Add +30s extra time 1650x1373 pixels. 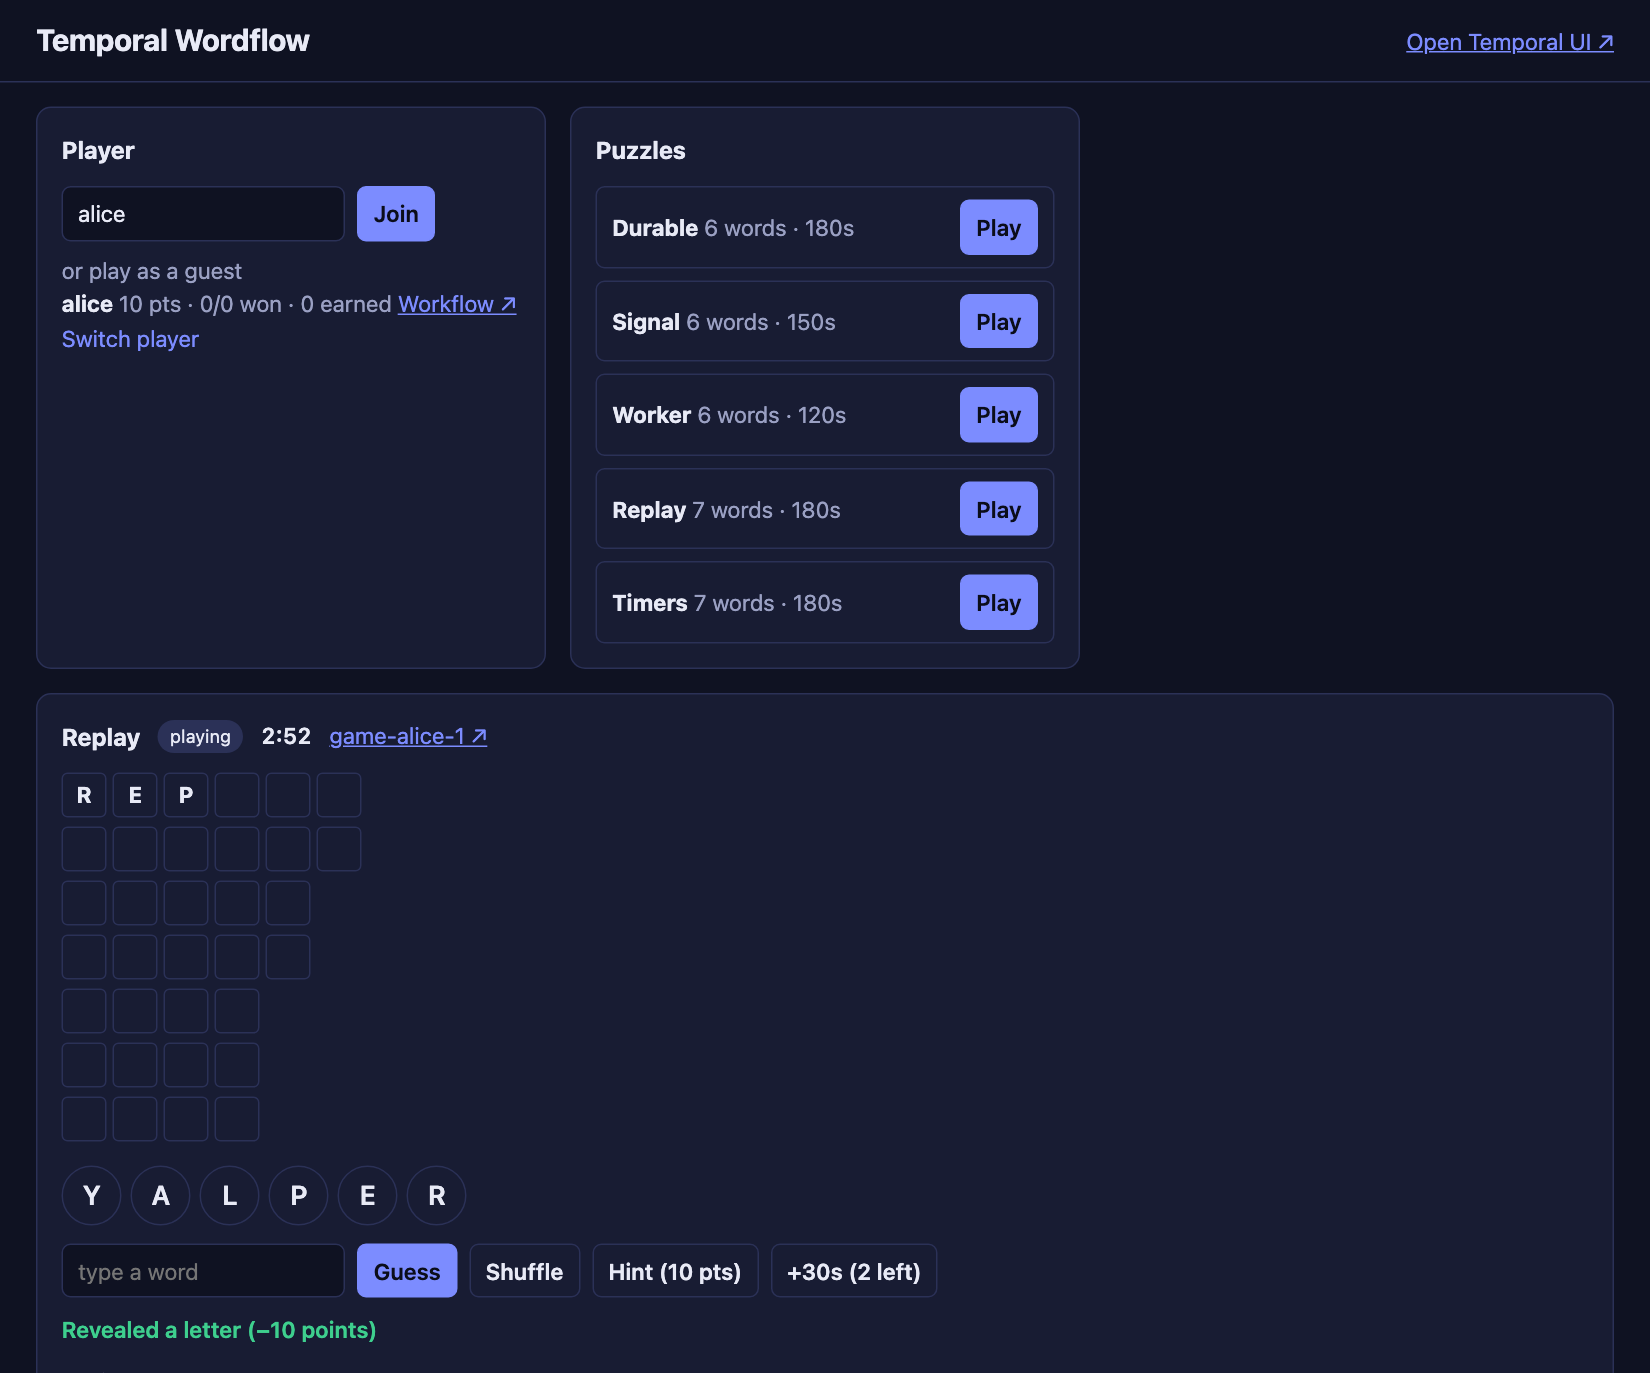coord(854,1271)
